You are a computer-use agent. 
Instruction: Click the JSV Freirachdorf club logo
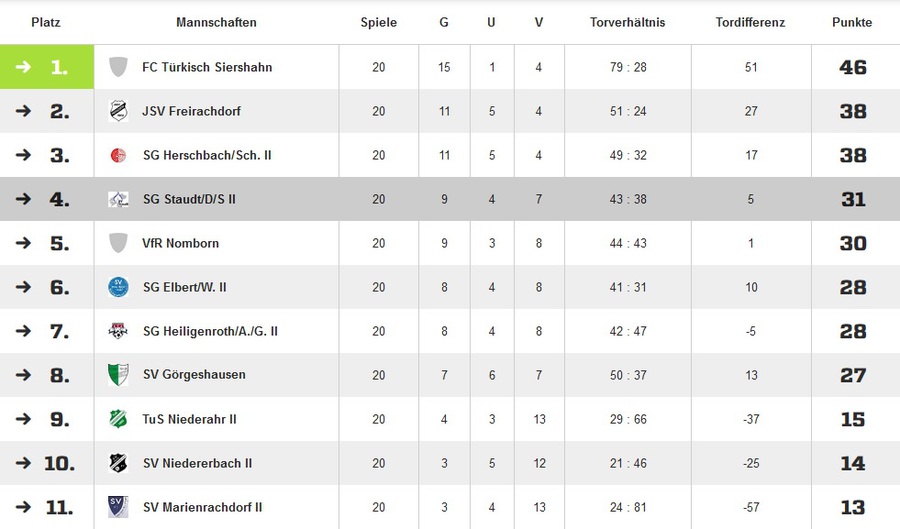[118, 111]
